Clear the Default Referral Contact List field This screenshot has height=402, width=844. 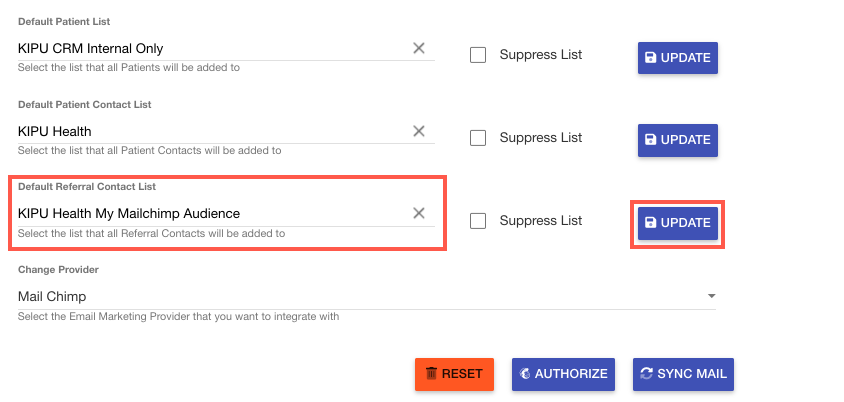click(419, 213)
